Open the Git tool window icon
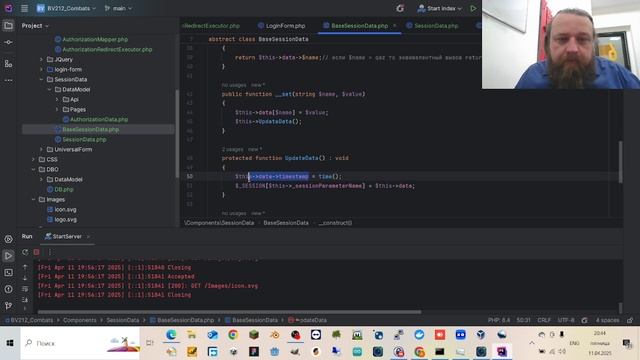Viewport: 640px width, 360px height. (8, 305)
